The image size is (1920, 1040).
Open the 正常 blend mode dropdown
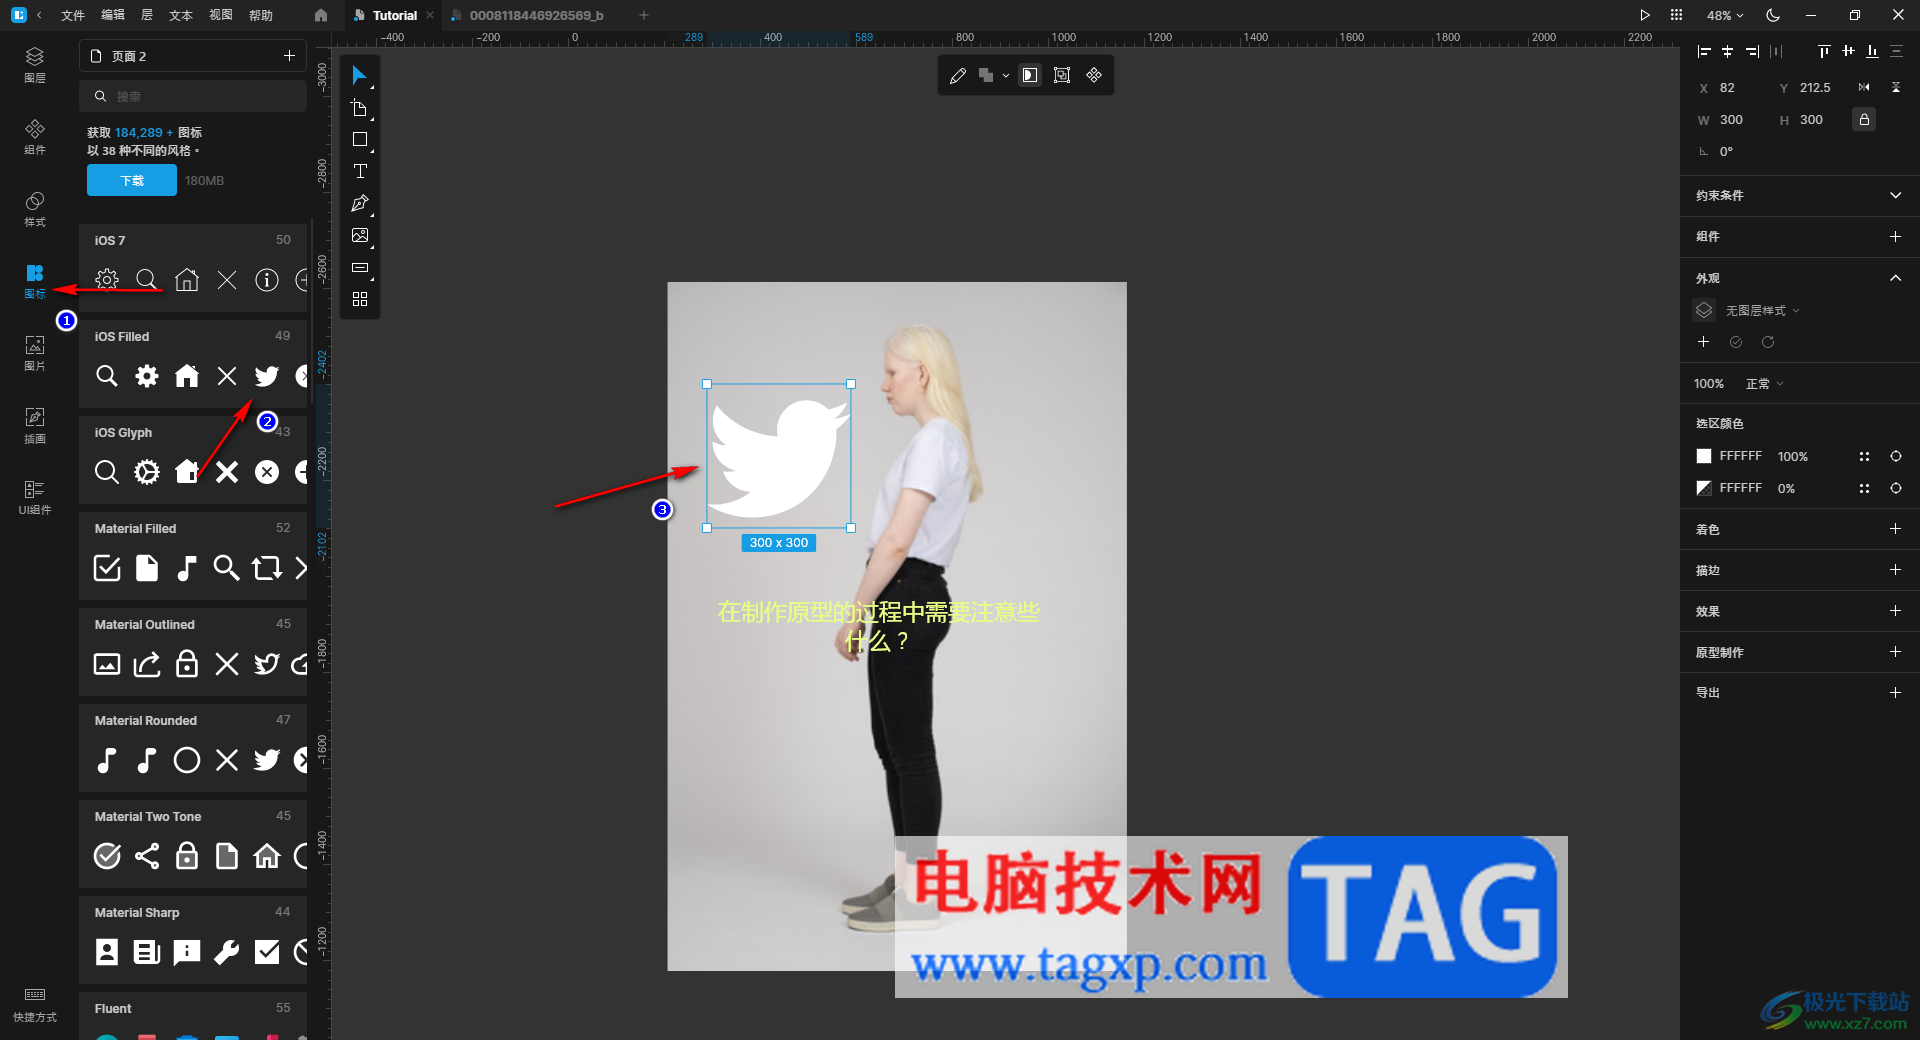[x=1764, y=384]
